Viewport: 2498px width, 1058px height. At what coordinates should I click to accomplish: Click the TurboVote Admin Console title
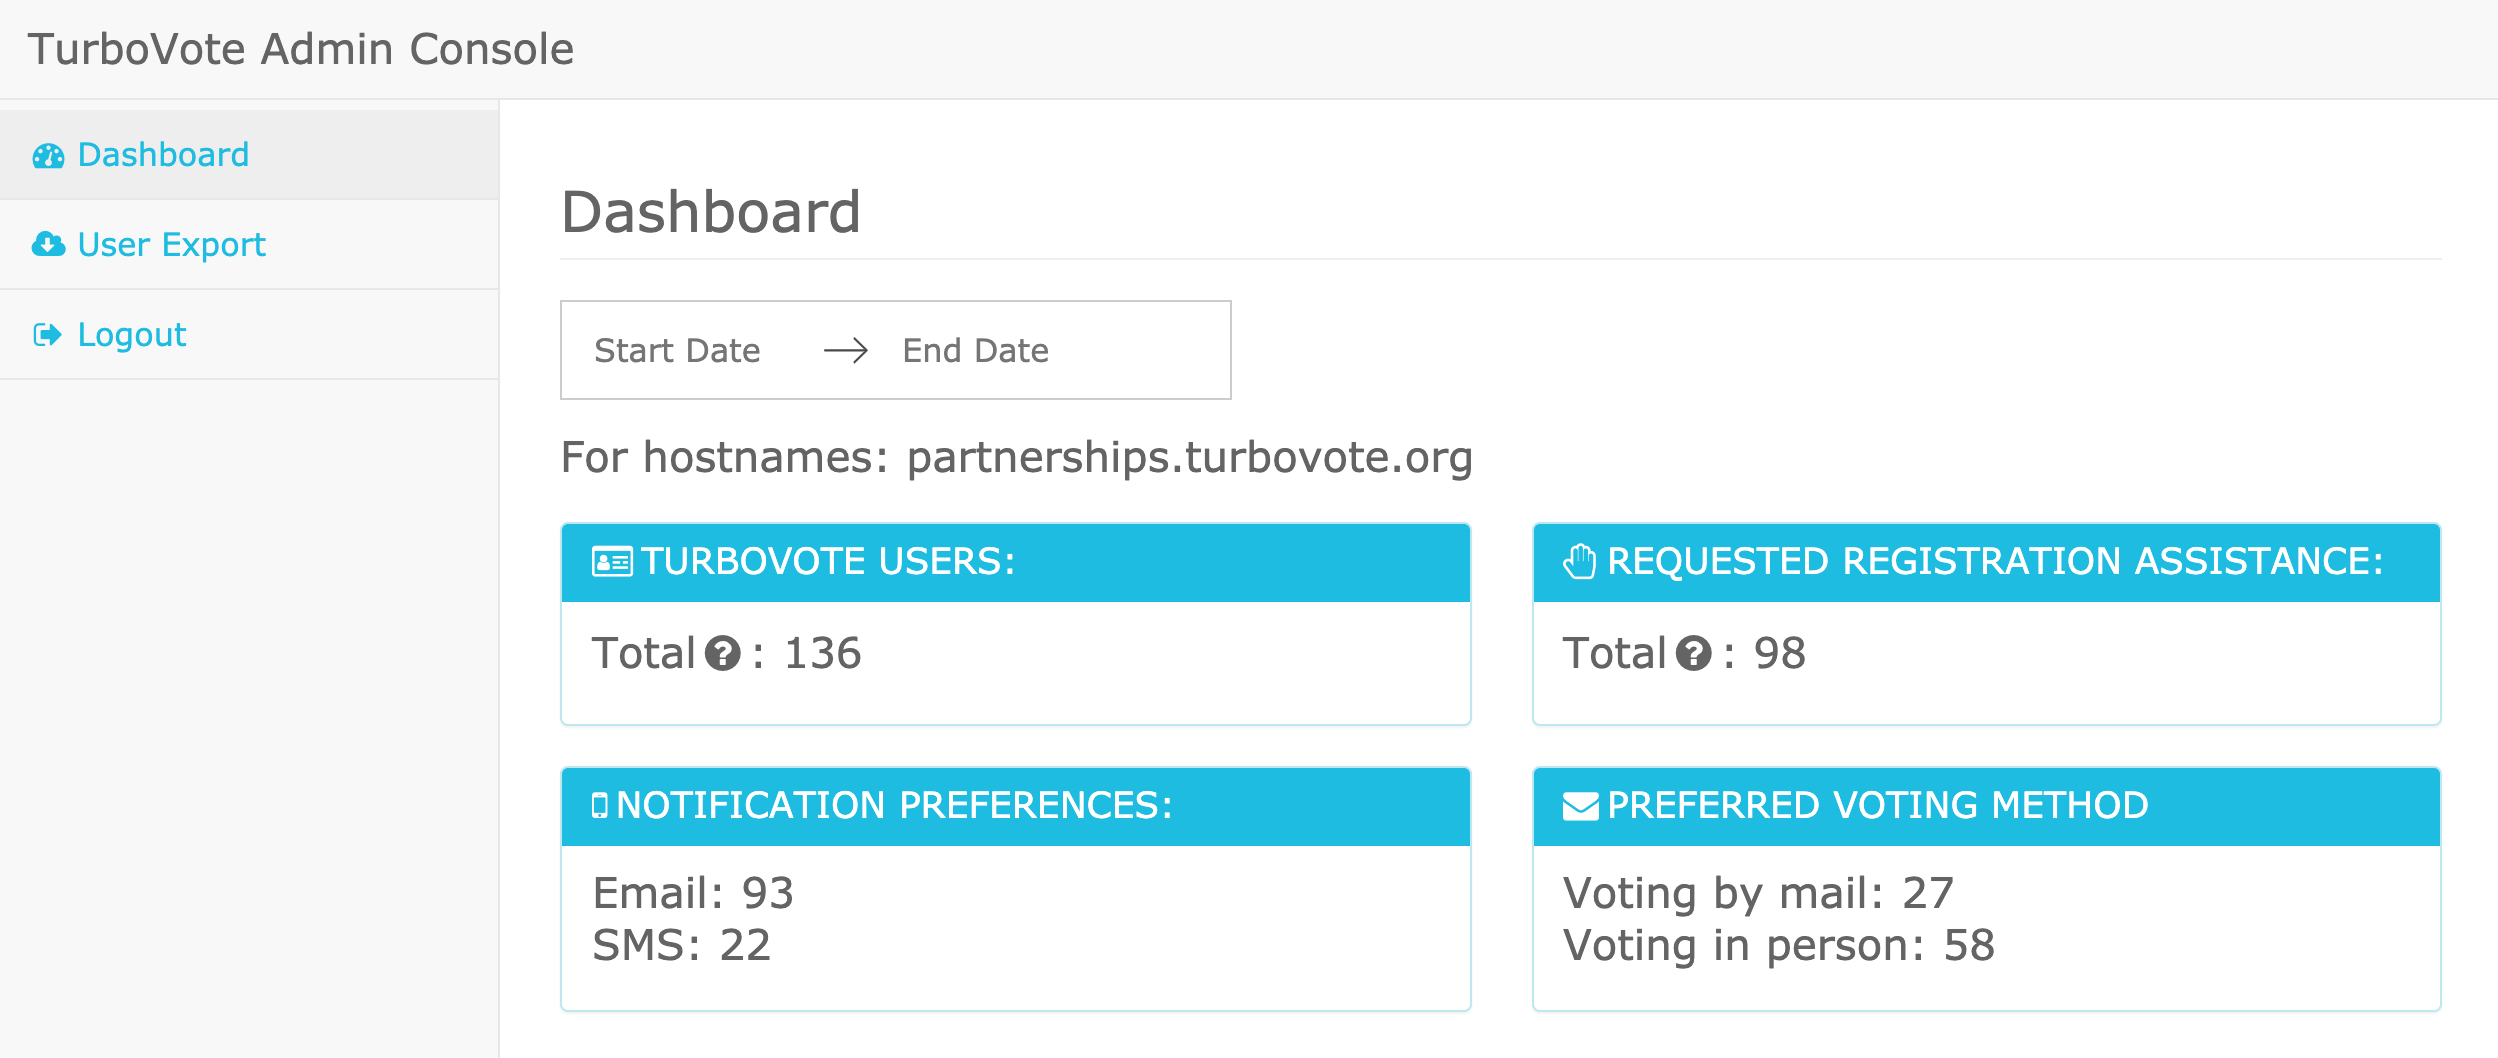pyautogui.click(x=301, y=49)
